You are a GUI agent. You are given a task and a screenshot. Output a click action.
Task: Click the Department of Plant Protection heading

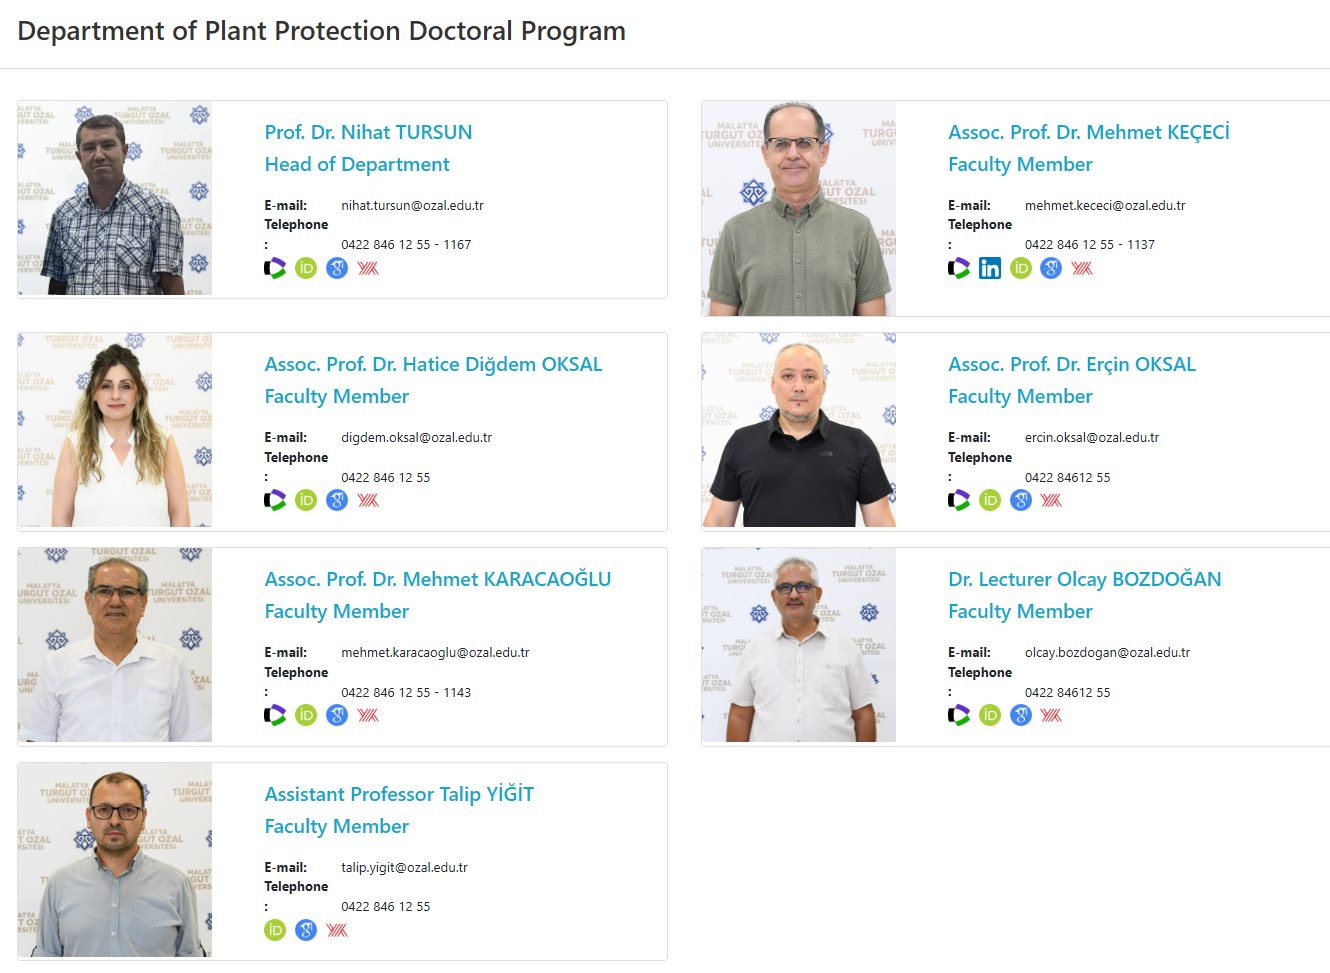pos(321,31)
